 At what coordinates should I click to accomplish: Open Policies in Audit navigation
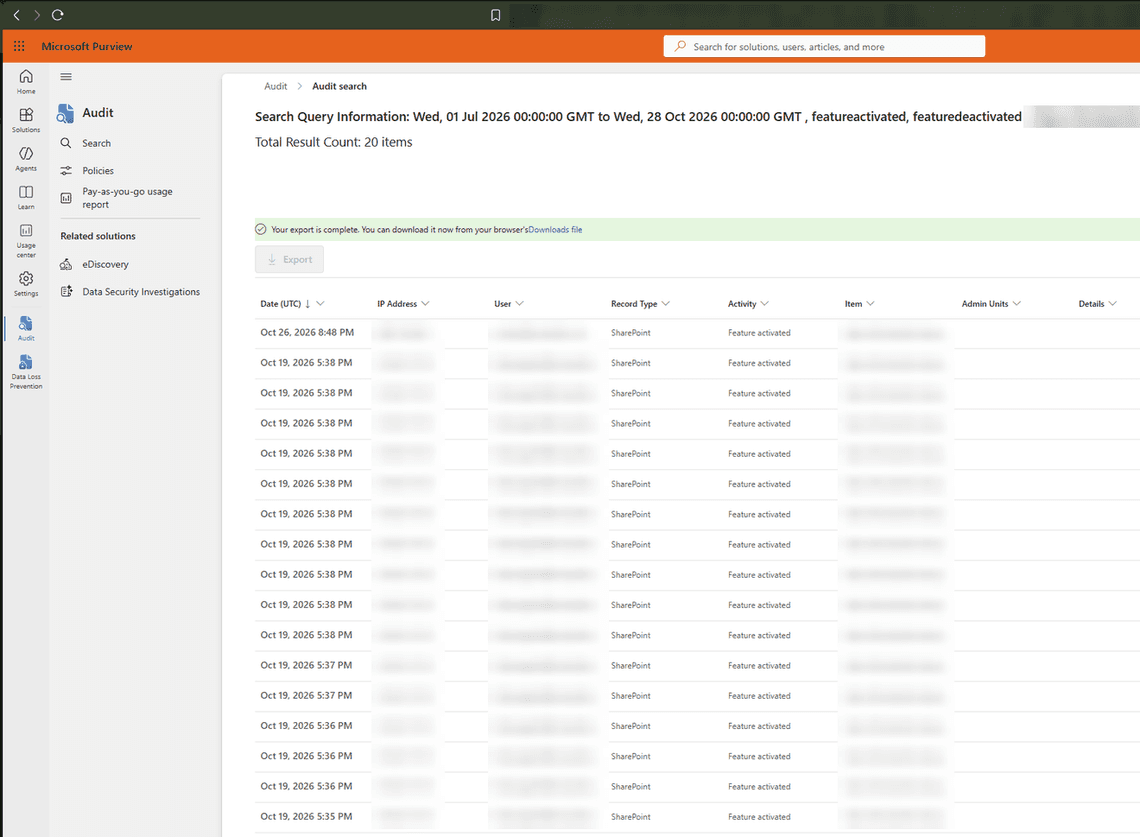click(x=97, y=170)
